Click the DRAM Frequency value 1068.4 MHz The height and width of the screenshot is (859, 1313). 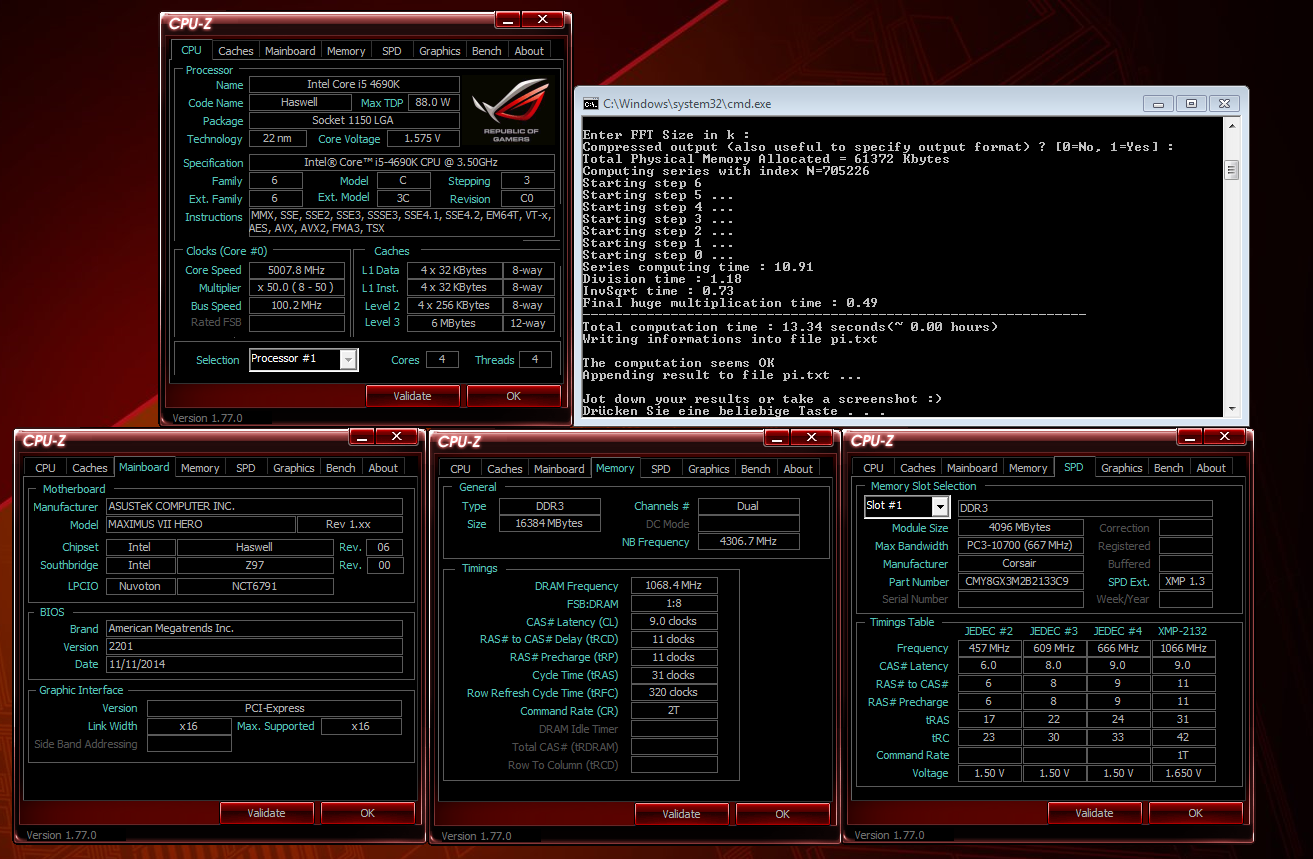coord(674,586)
